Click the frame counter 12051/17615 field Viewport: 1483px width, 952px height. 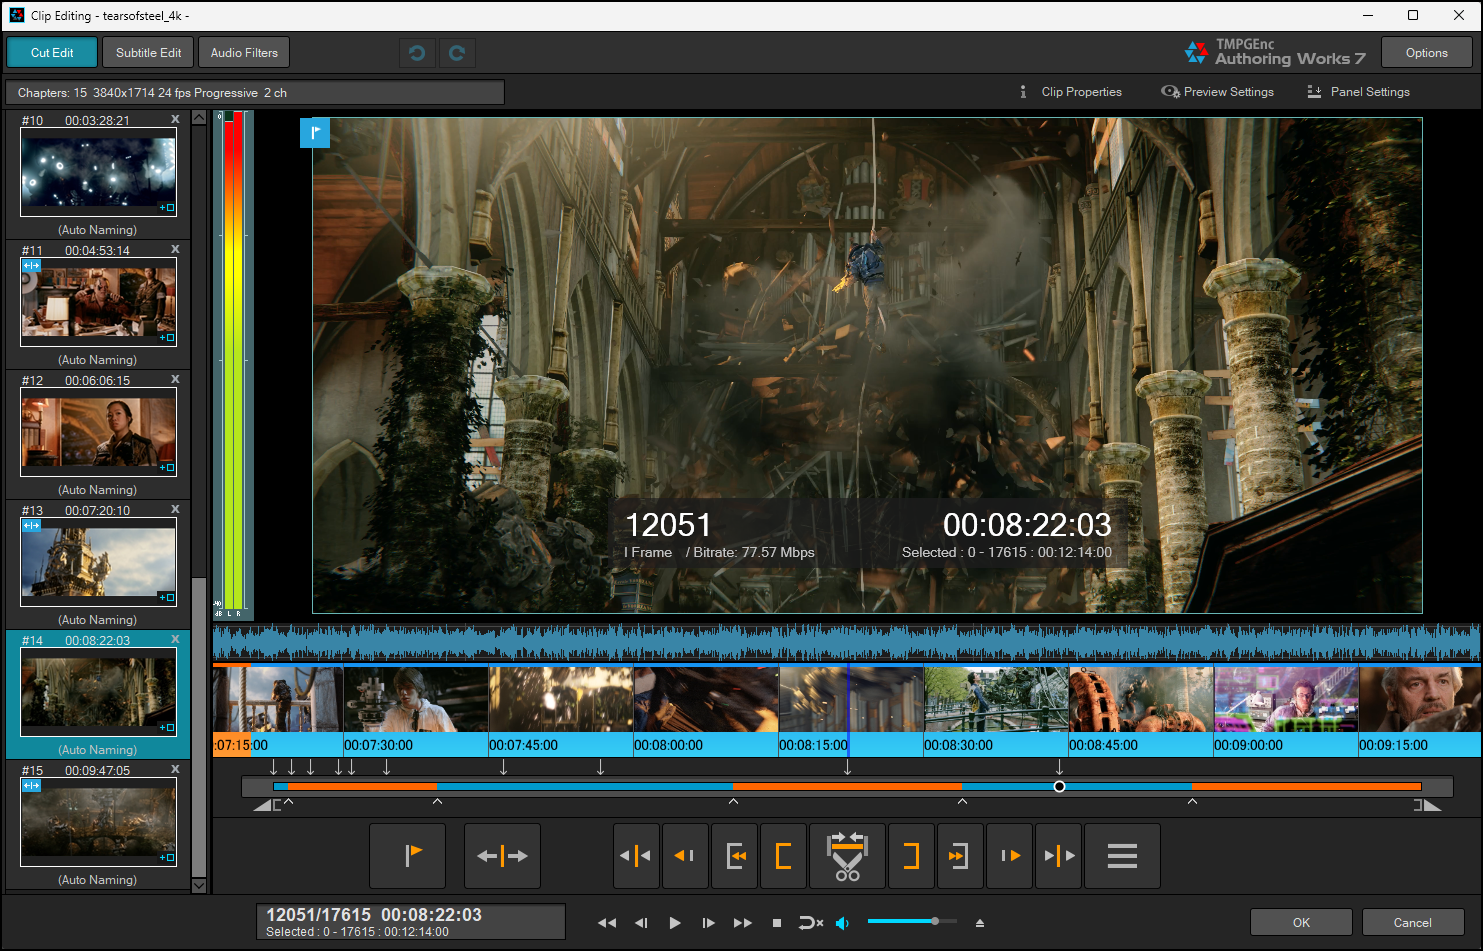tap(411, 922)
